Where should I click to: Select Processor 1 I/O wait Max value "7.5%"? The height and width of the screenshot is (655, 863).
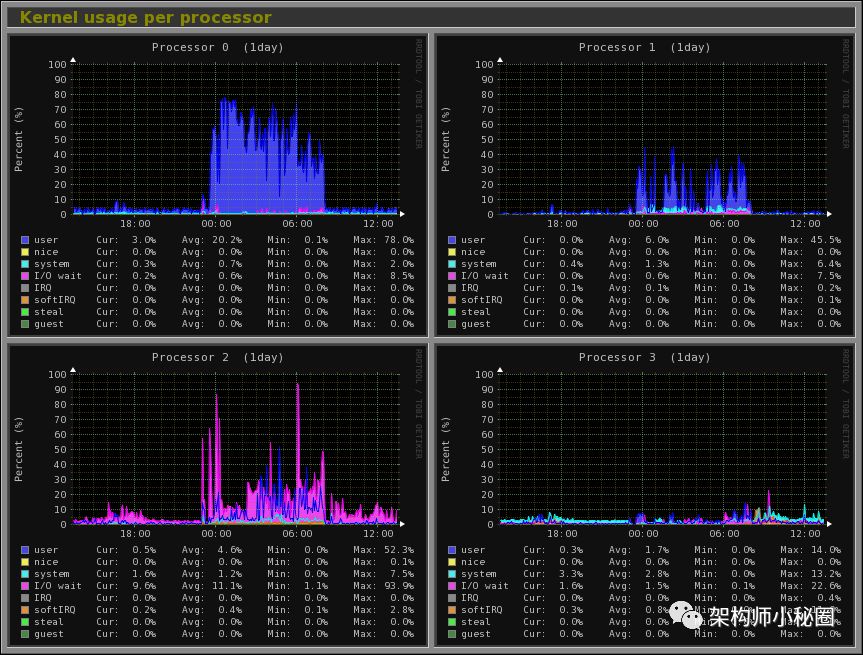pyautogui.click(x=829, y=276)
